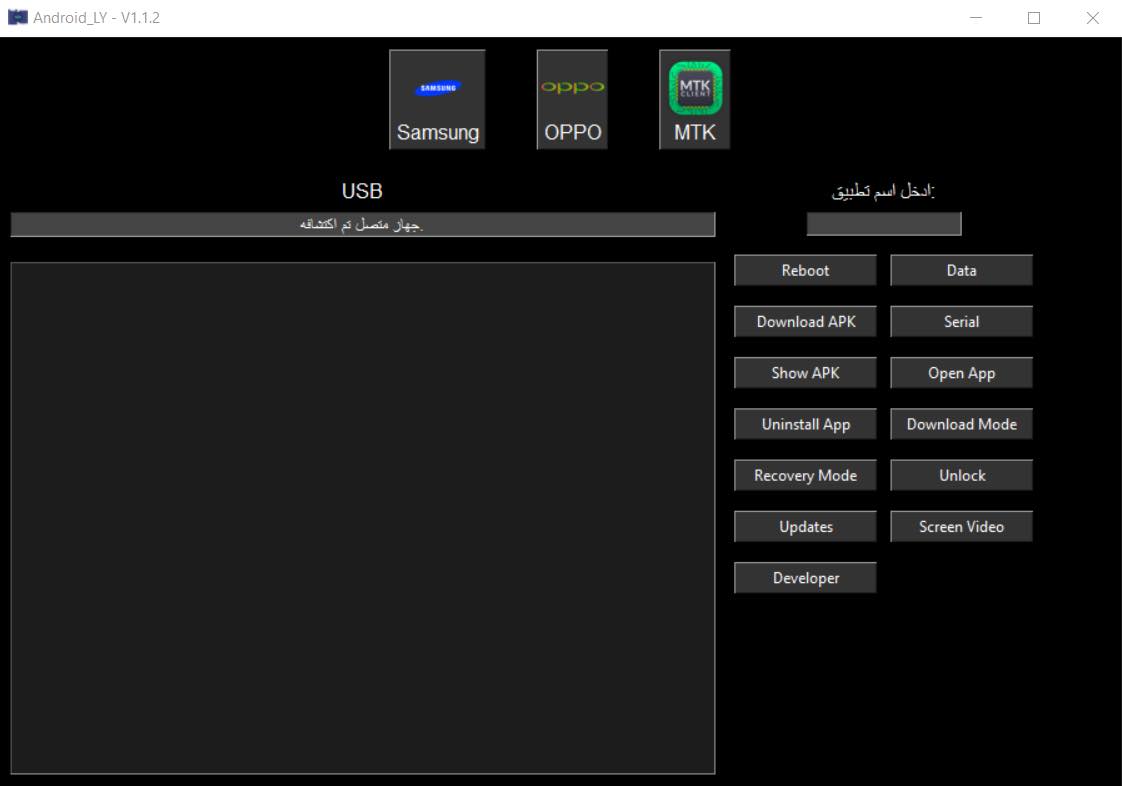Viewport: 1122px width, 786px height.
Task: Click Uninstall App button
Action: 805,424
